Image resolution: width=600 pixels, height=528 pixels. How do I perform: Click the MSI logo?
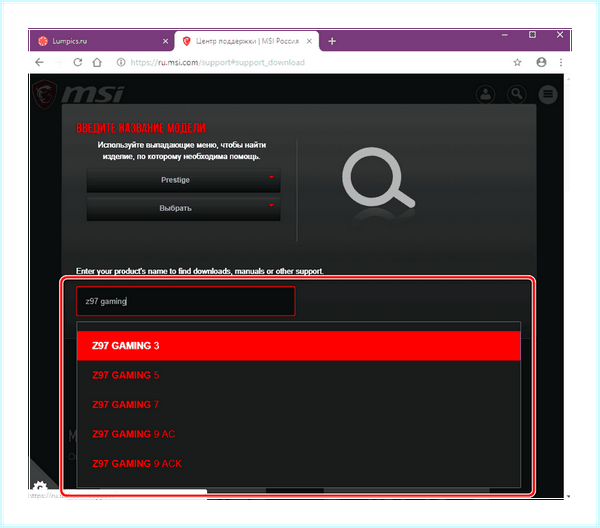(x=78, y=94)
